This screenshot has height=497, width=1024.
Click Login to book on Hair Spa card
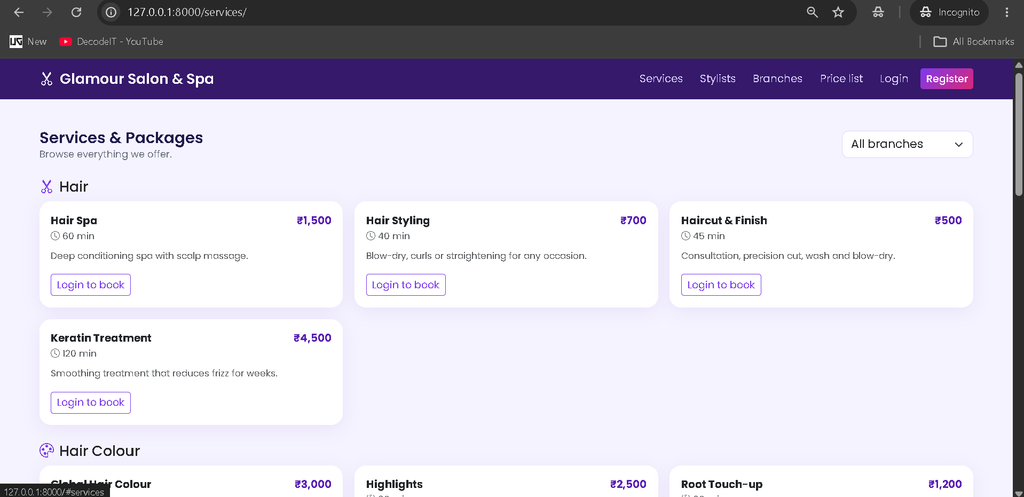coord(91,285)
